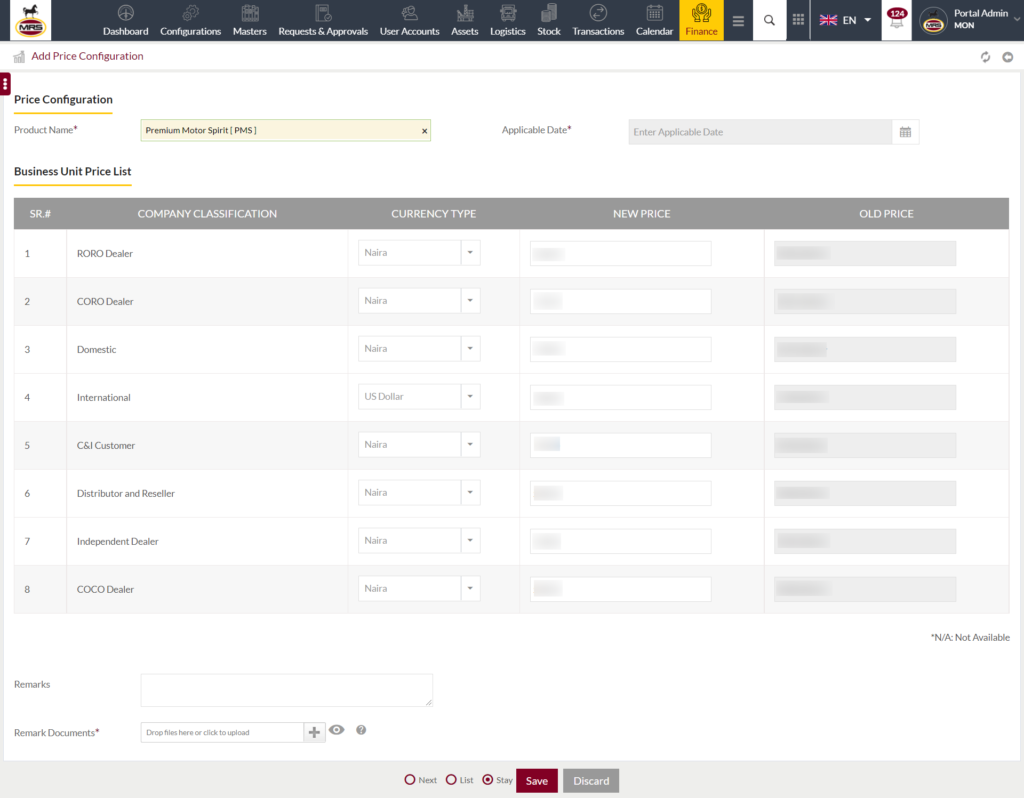
Task: Click the Drop files upload field
Action: [222, 732]
